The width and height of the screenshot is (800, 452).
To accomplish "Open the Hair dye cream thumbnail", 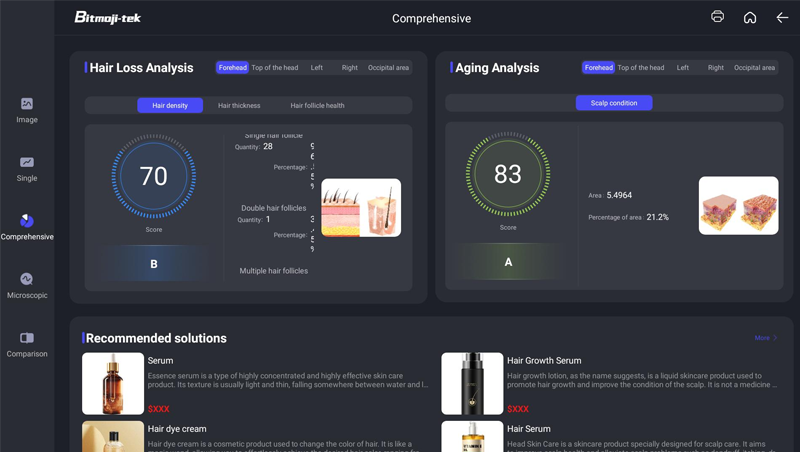I will coord(113,436).
